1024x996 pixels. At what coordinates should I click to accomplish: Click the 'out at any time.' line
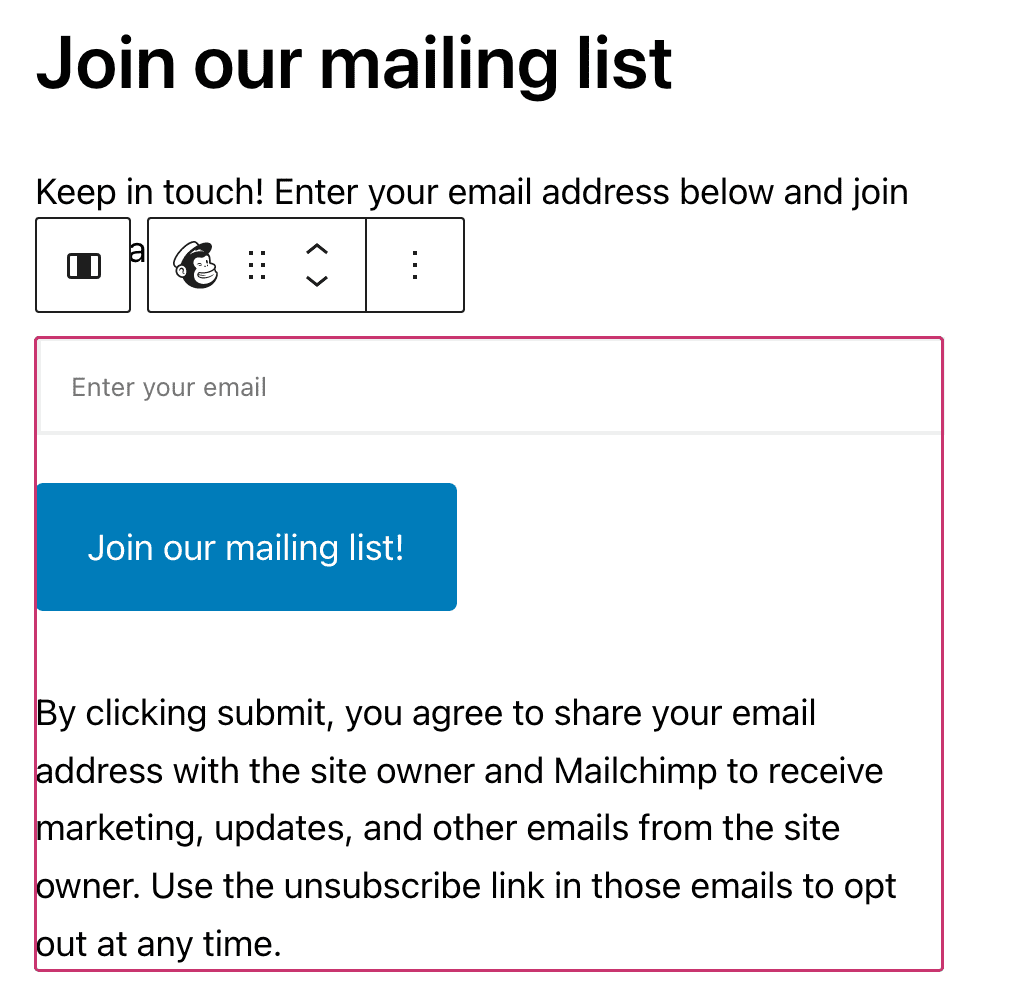coord(160,944)
